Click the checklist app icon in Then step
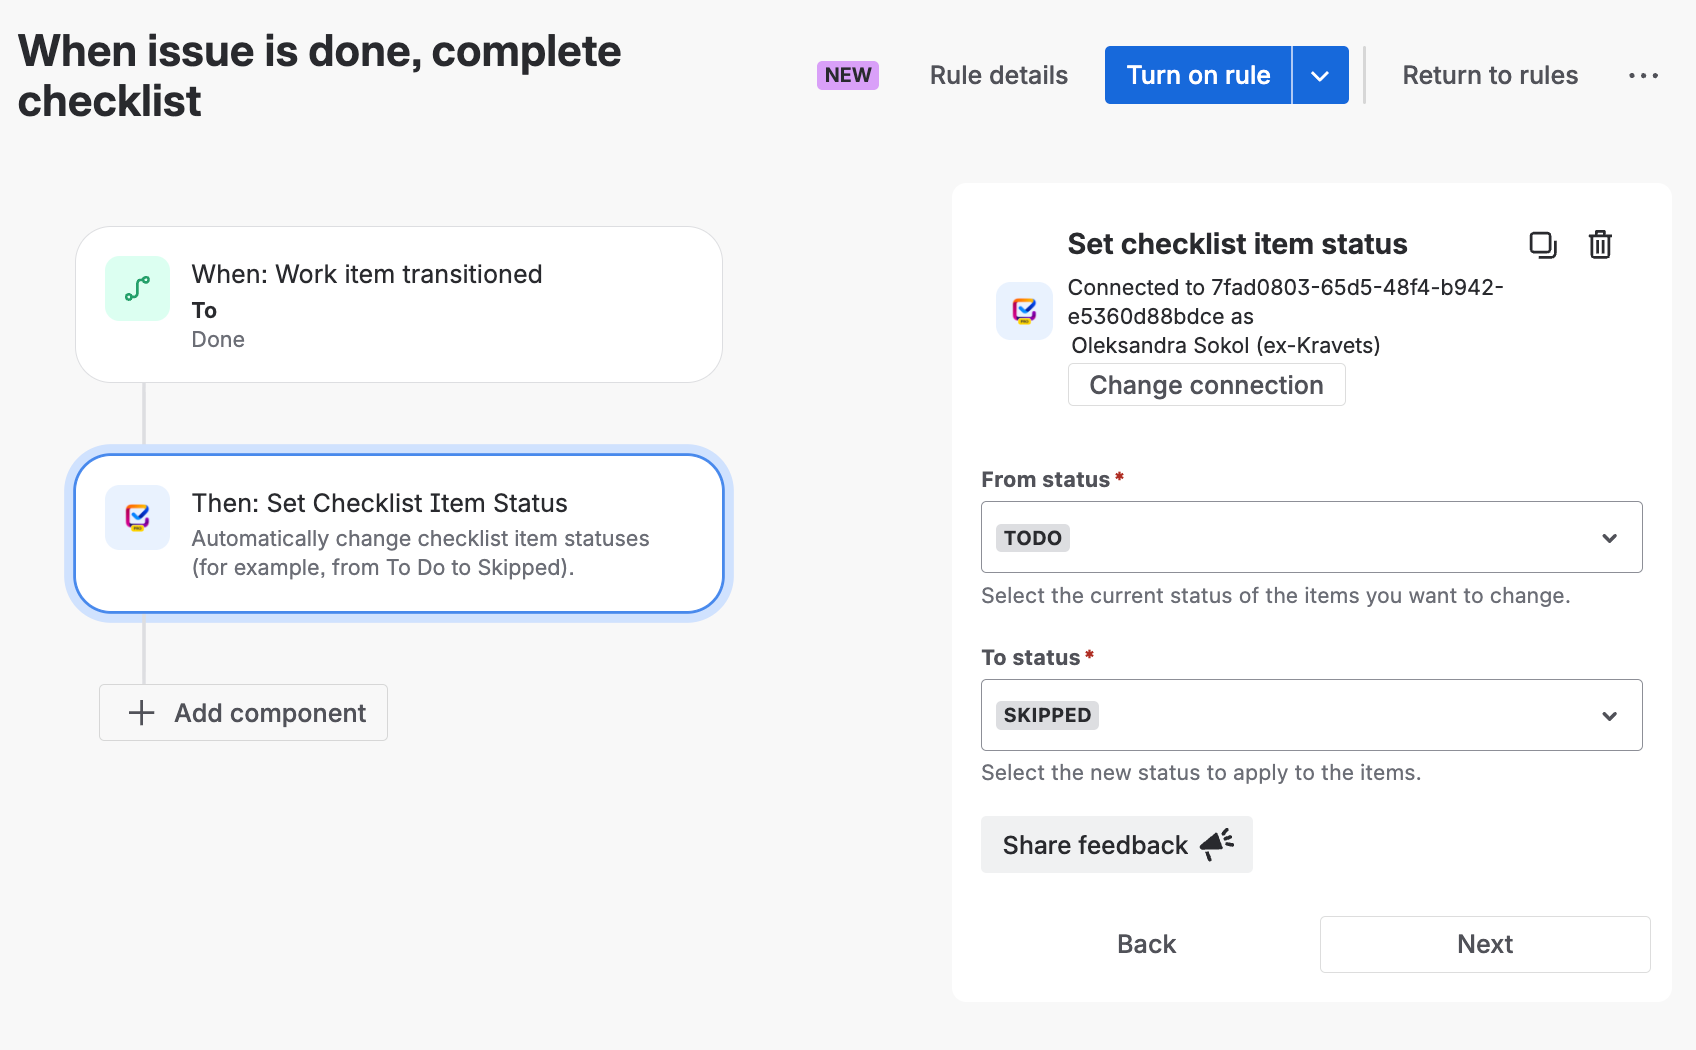Viewport: 1696px width, 1050px height. [x=138, y=517]
